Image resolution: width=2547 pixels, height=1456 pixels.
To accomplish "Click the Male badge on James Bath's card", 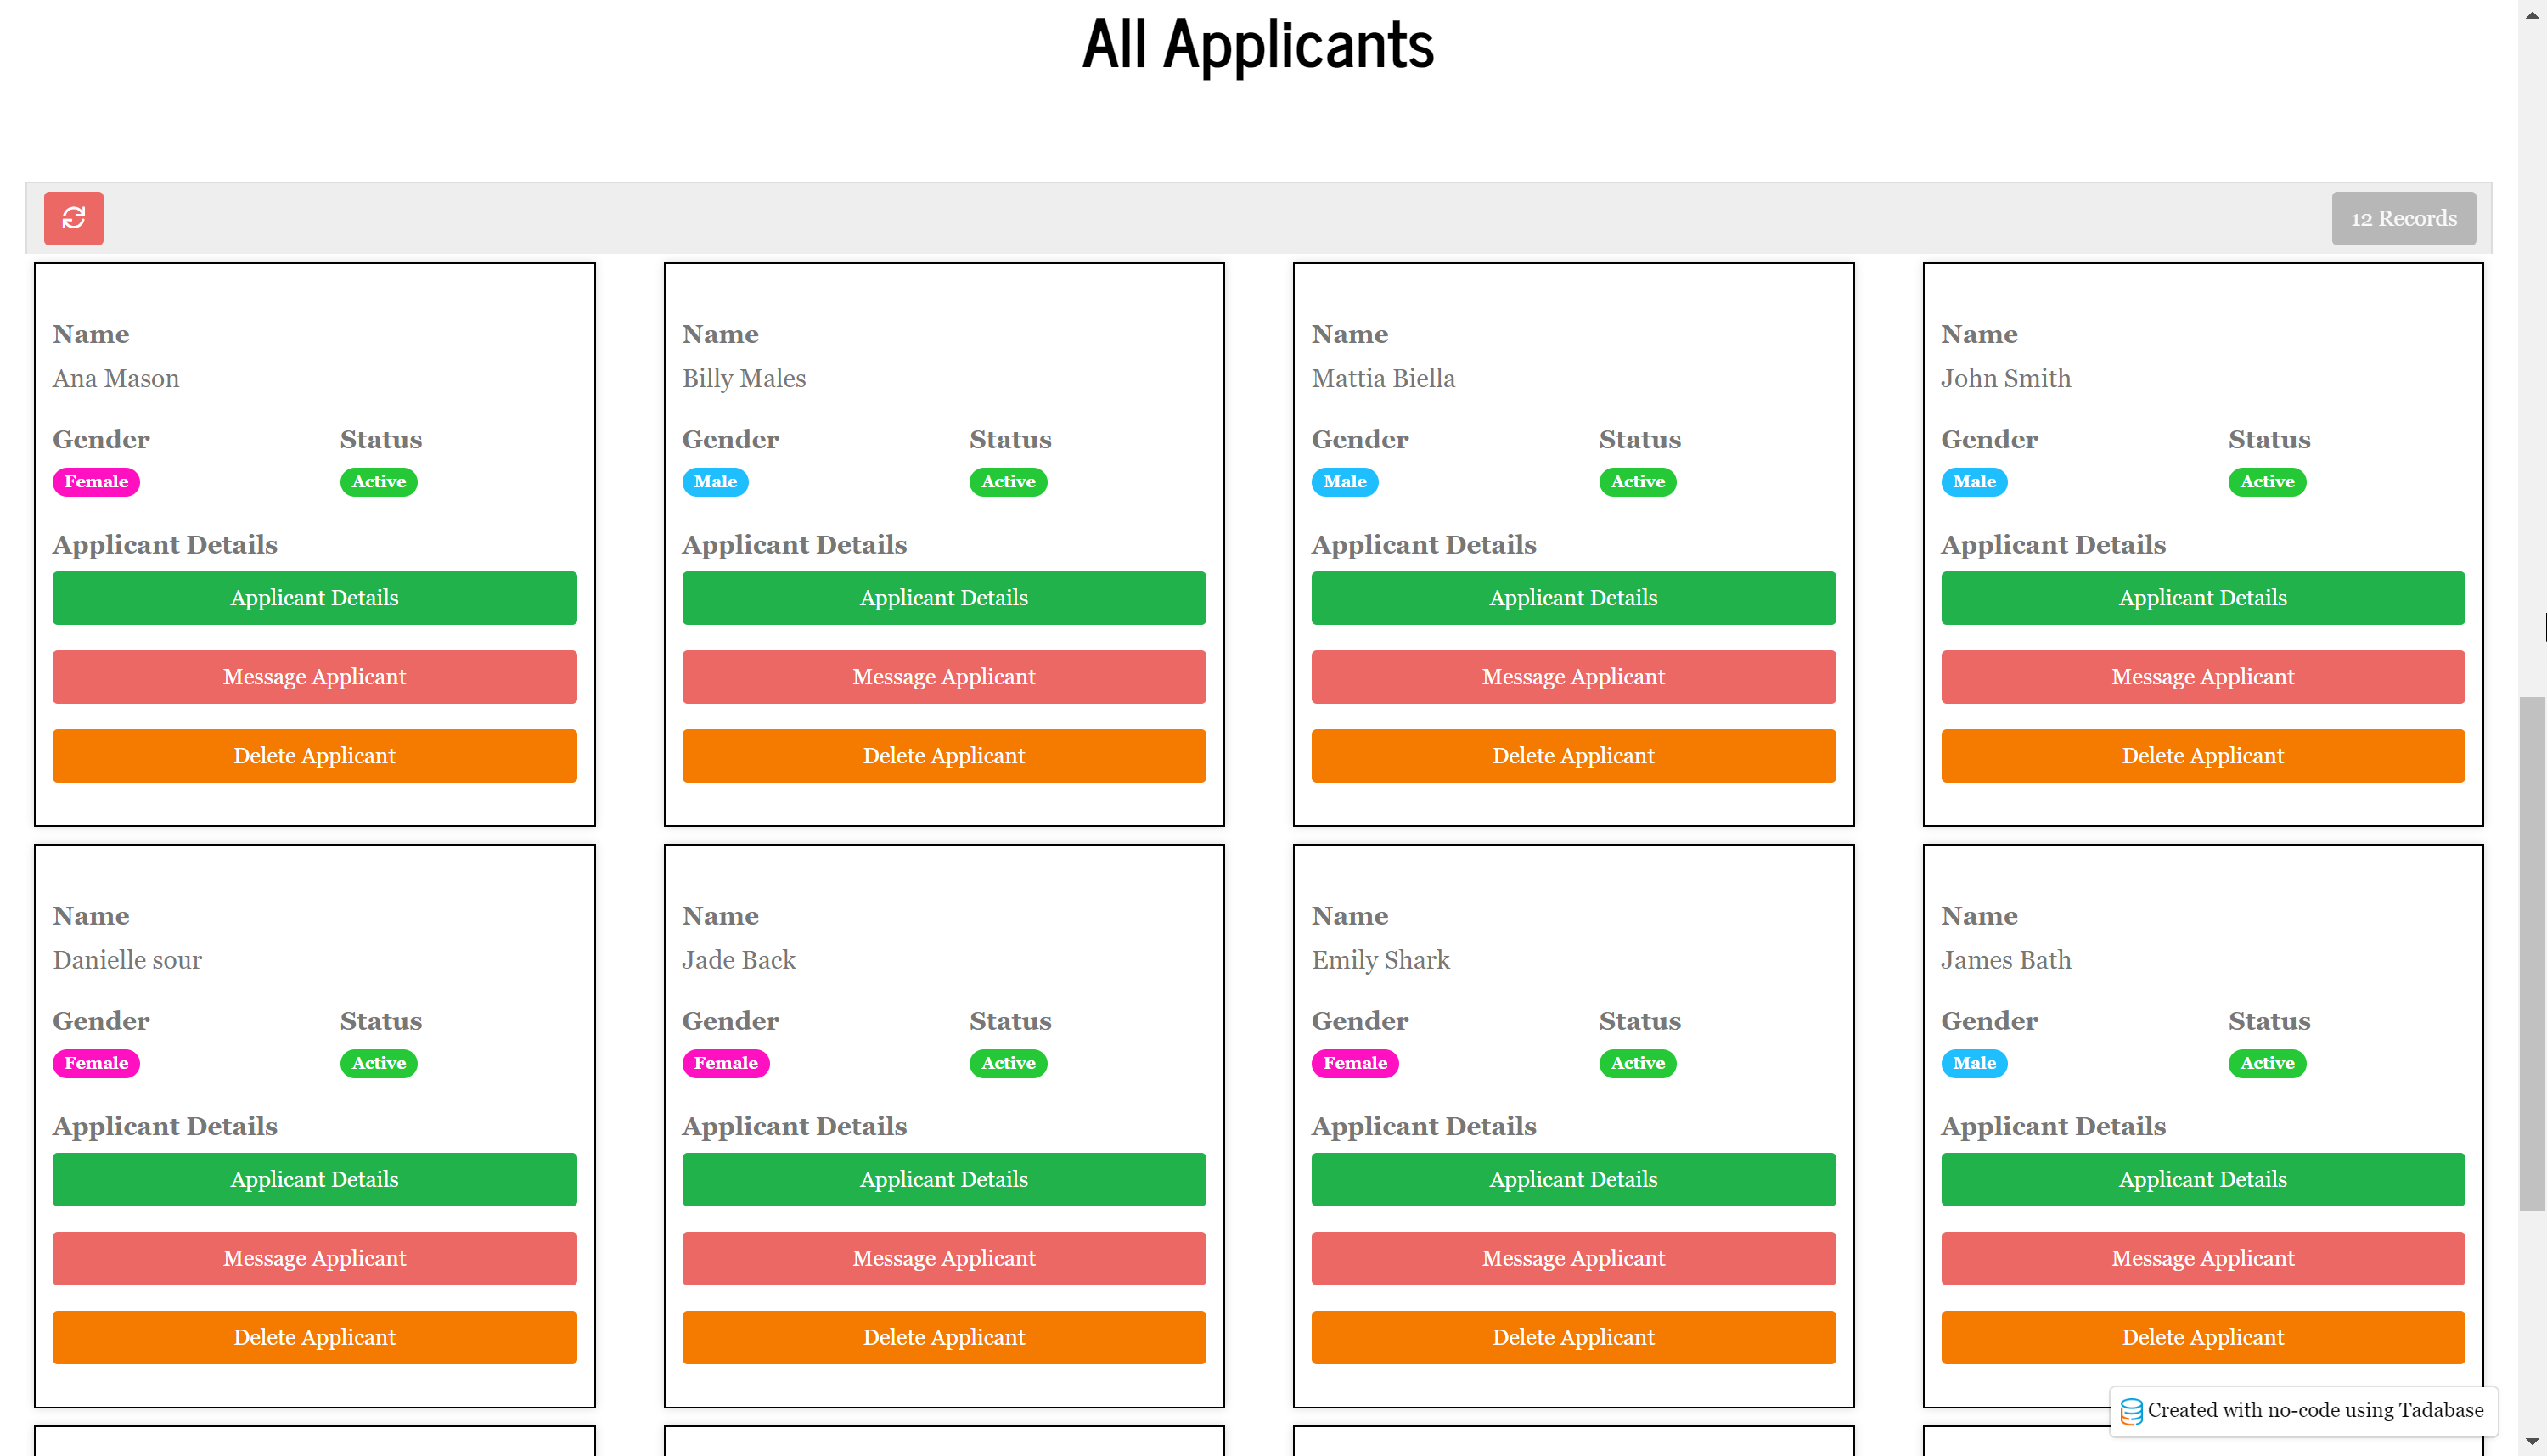I will pos(1974,1063).
